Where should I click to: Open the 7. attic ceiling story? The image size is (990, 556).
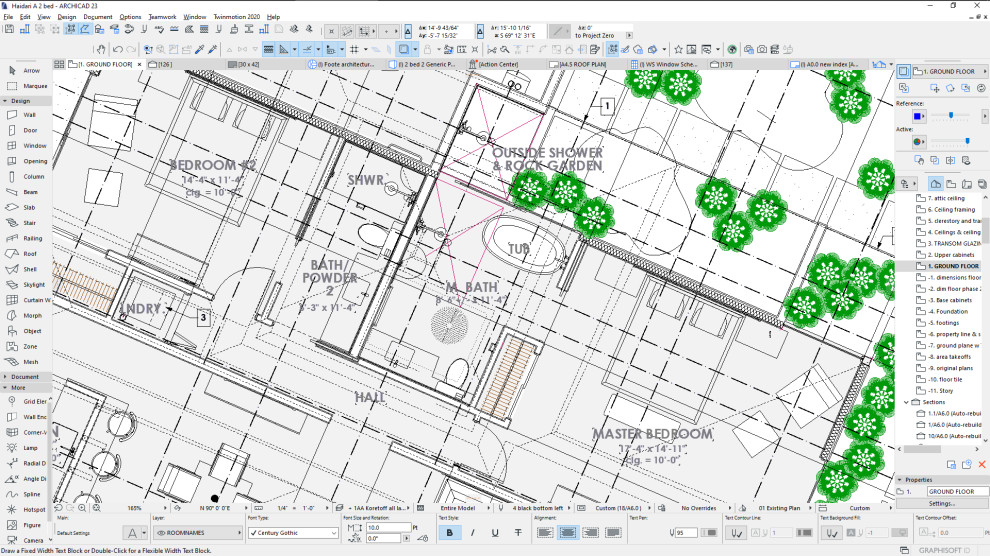tap(946, 198)
